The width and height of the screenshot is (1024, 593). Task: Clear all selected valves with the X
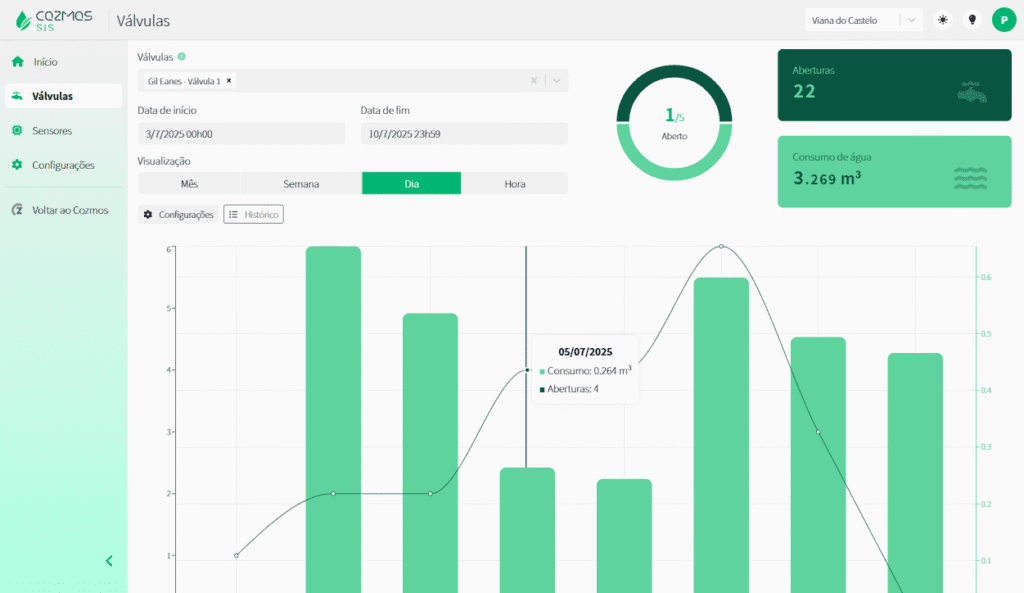coord(534,81)
